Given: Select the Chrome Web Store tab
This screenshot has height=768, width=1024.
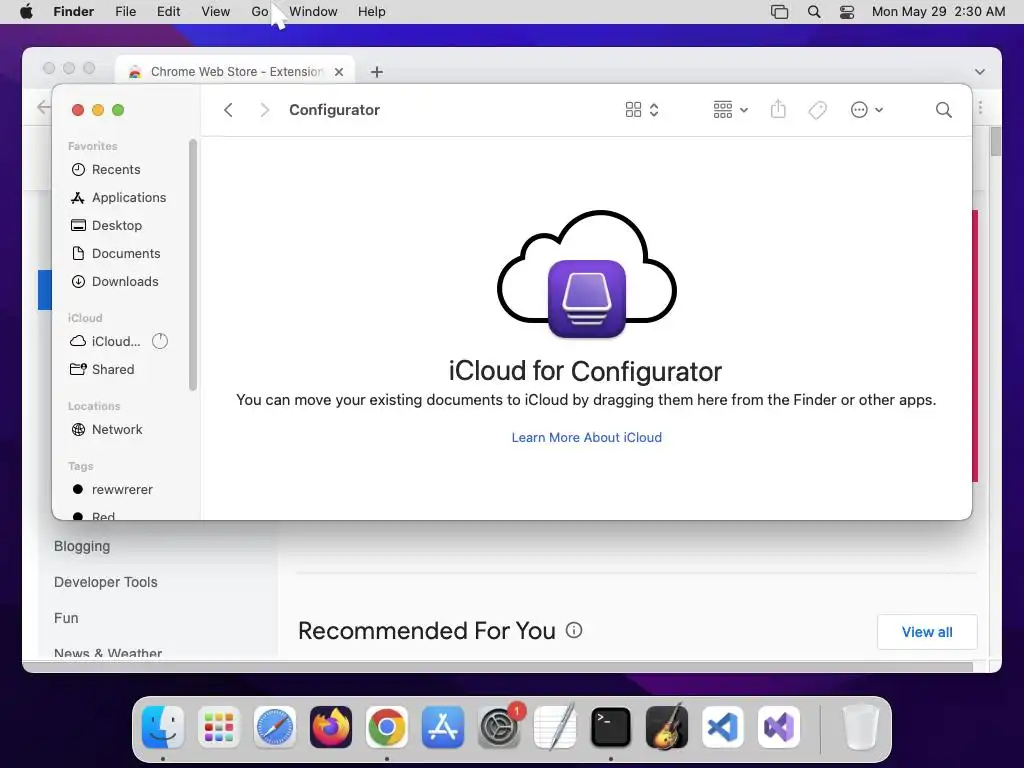Looking at the screenshot, I should coord(235,72).
